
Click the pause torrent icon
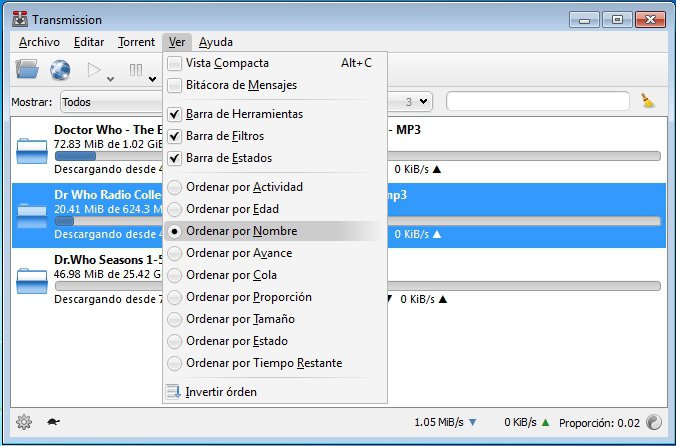tap(136, 70)
